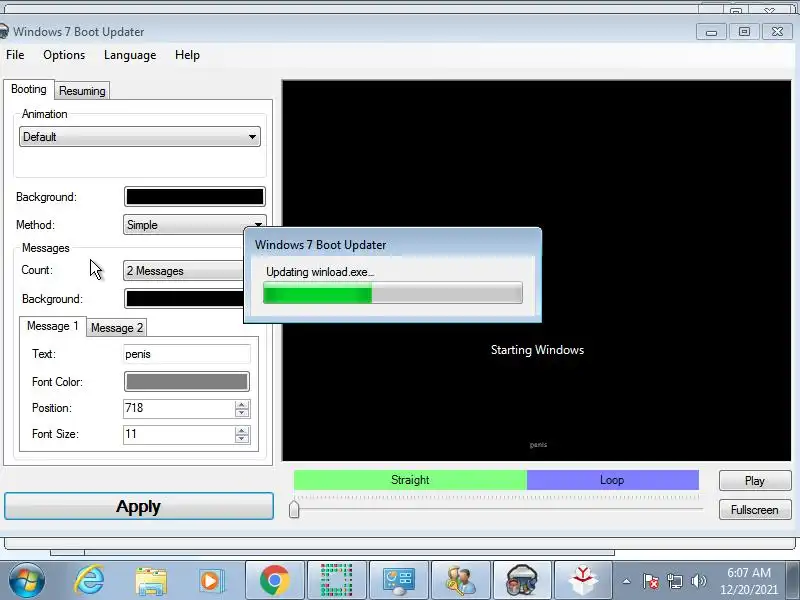Open network status tray icon
Viewport: 800px width, 600px height.
674,581
